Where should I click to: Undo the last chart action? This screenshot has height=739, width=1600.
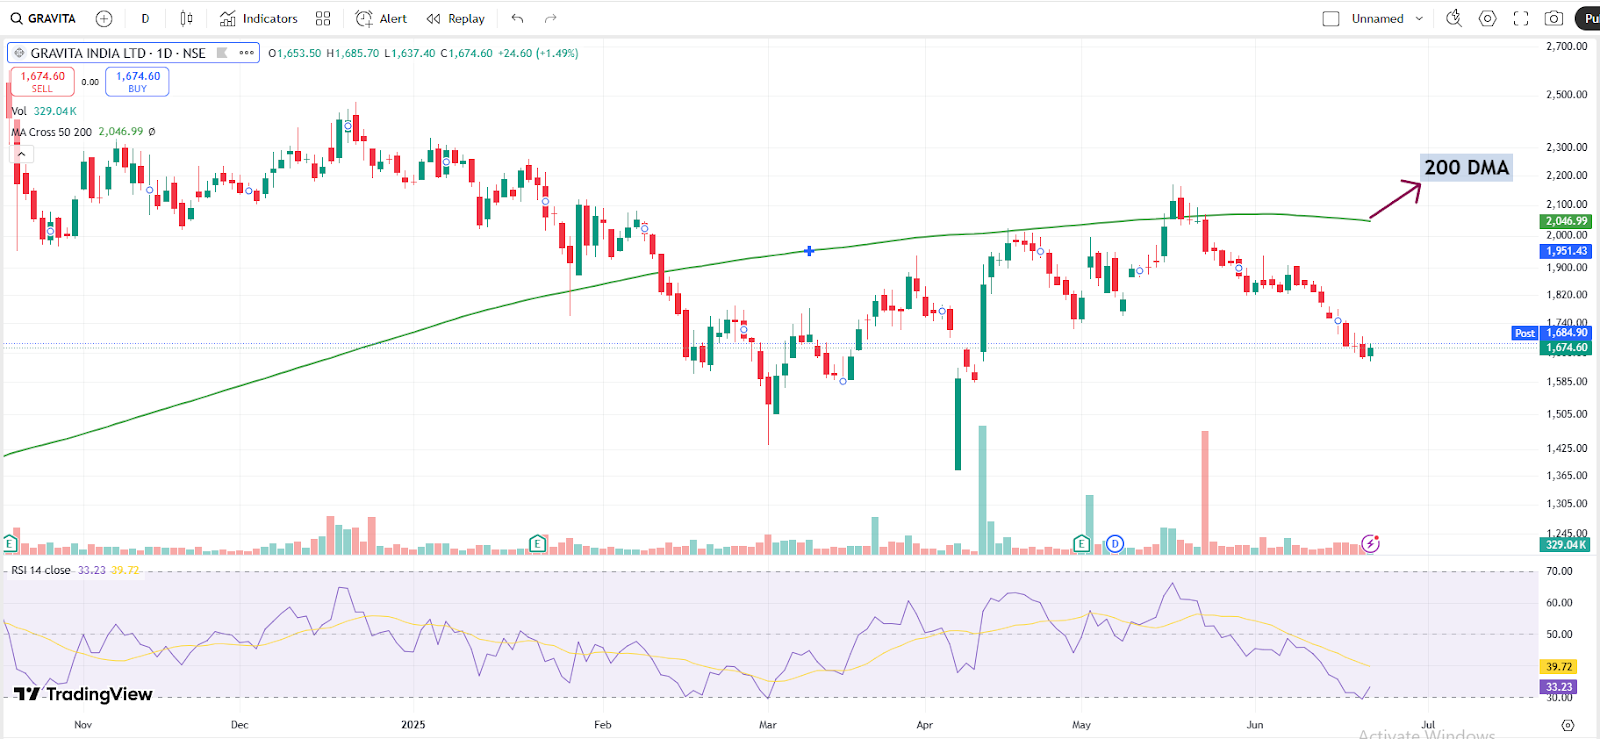517,18
